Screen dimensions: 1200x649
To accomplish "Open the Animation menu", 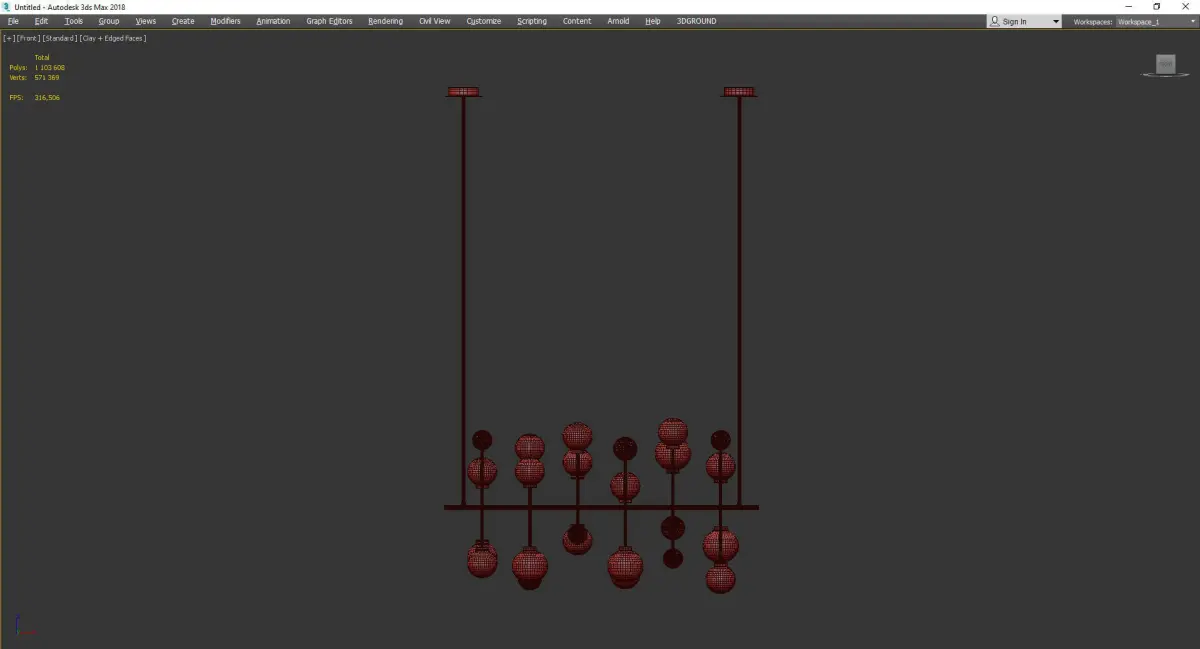I will click(273, 21).
